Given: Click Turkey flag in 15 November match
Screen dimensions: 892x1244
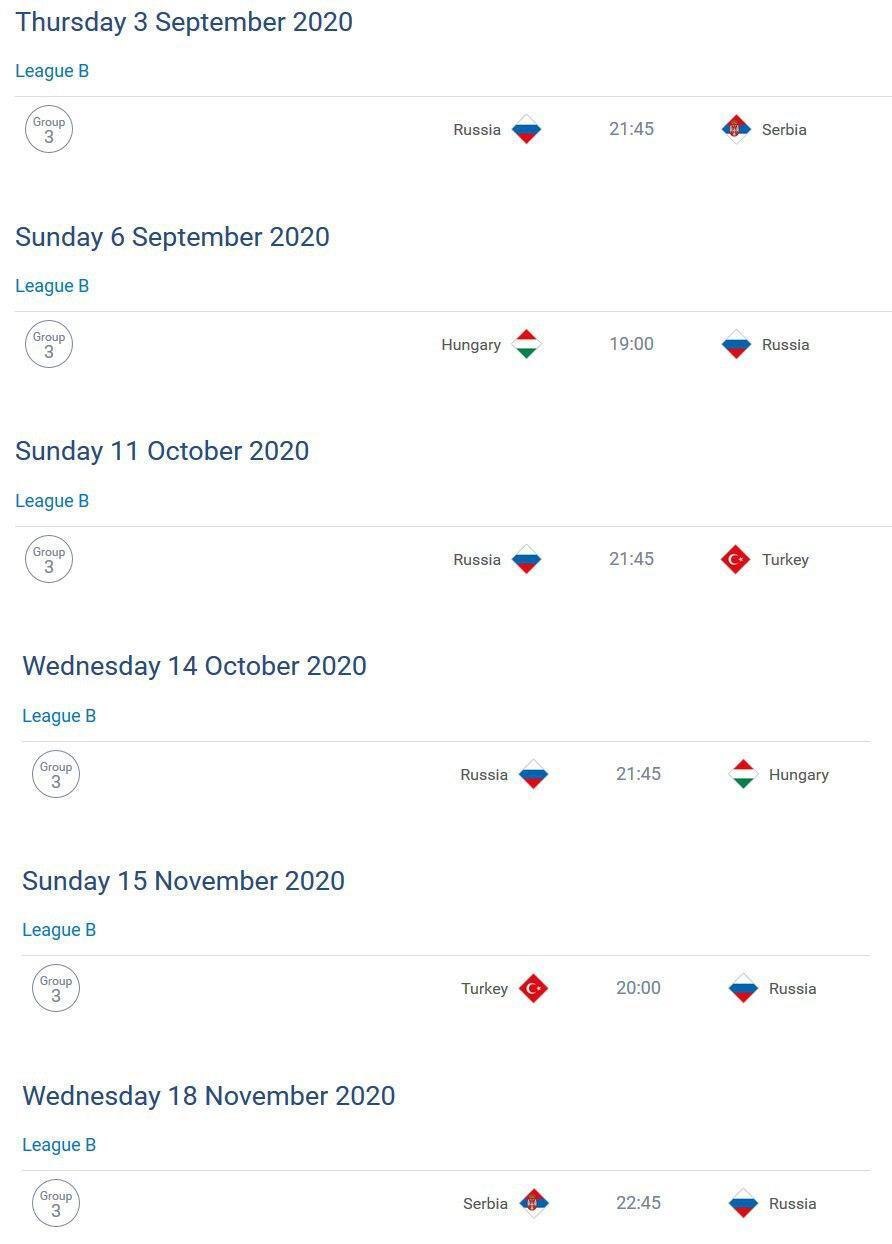Looking at the screenshot, I should [x=533, y=988].
